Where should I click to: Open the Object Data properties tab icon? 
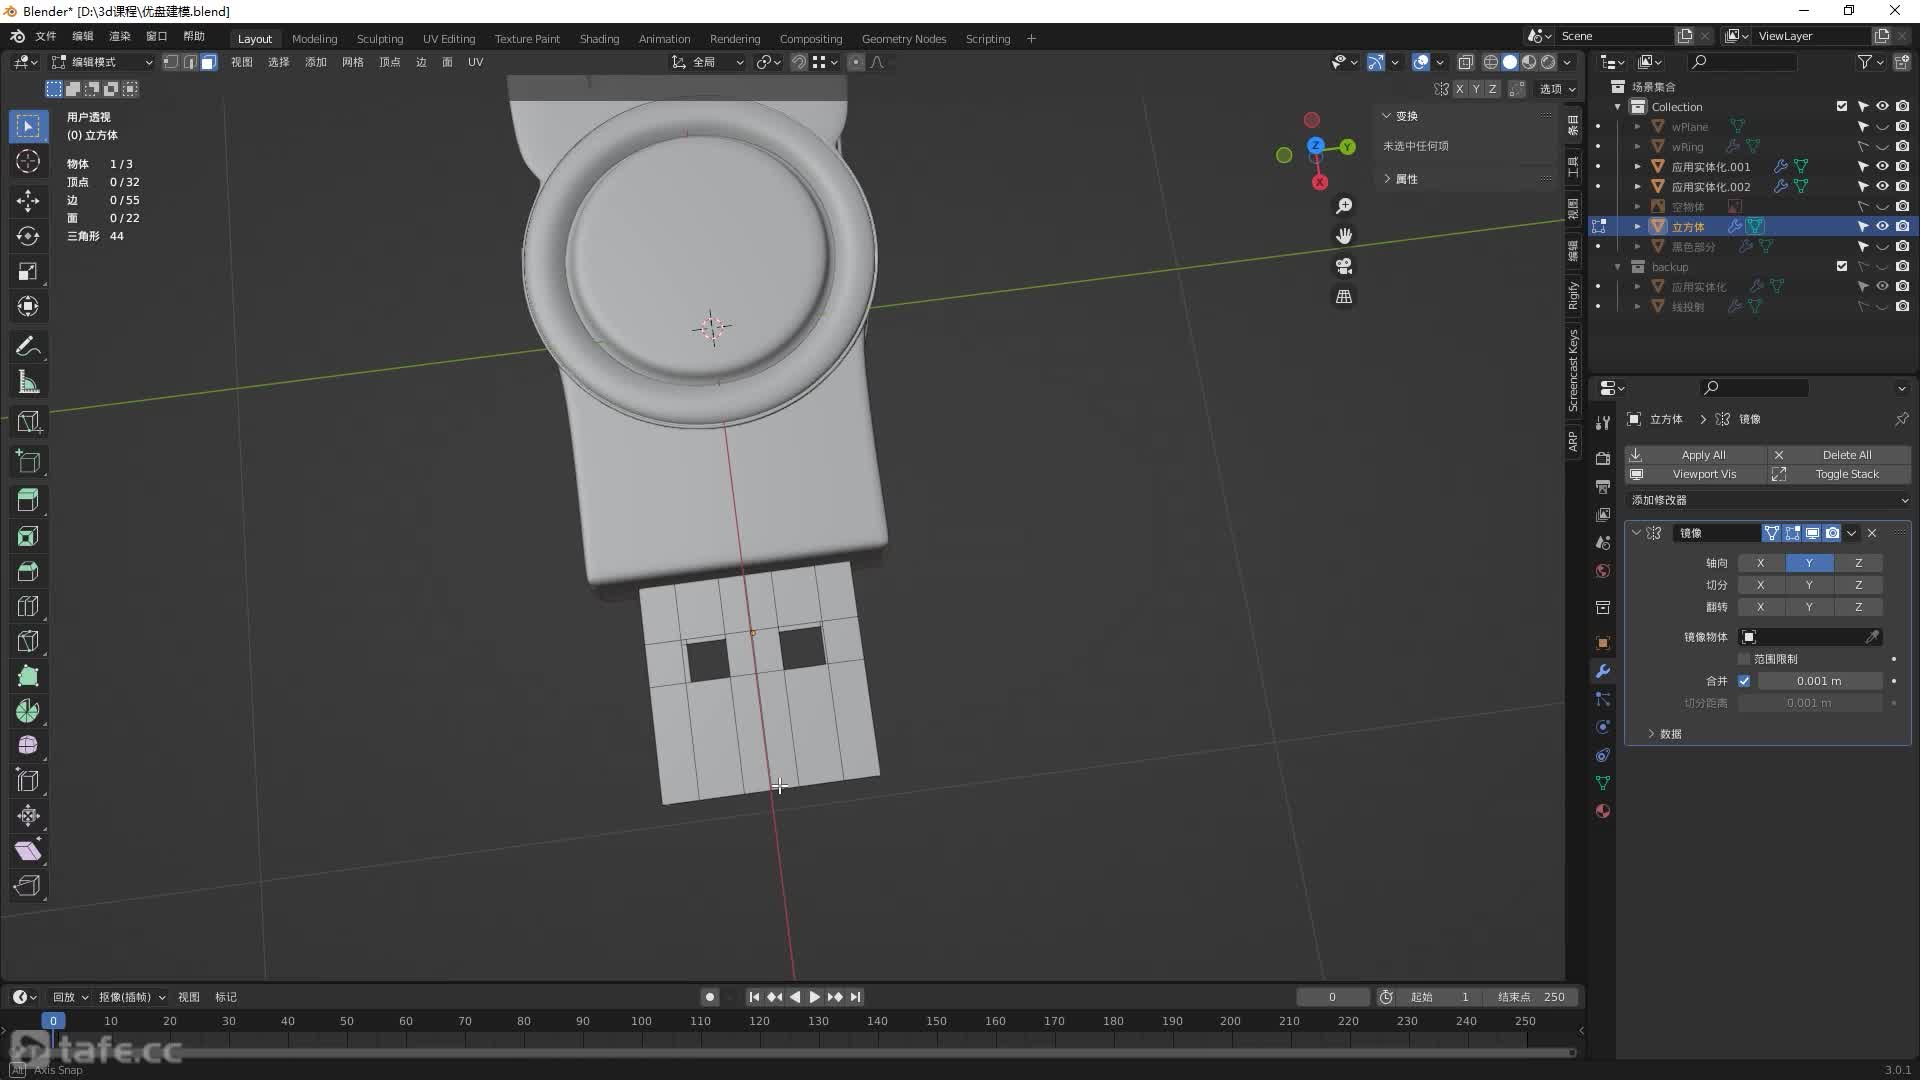[x=1603, y=783]
